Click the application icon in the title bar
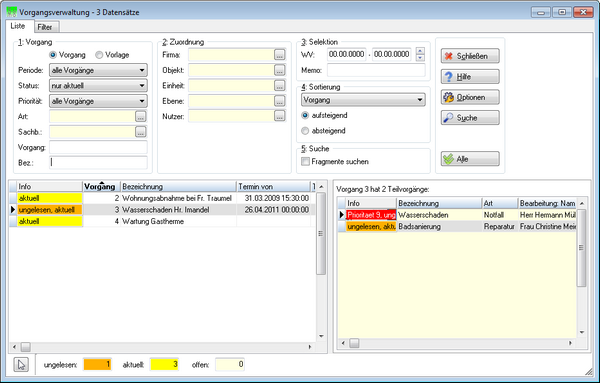Viewport: 600px width, 383px height. click(12, 12)
